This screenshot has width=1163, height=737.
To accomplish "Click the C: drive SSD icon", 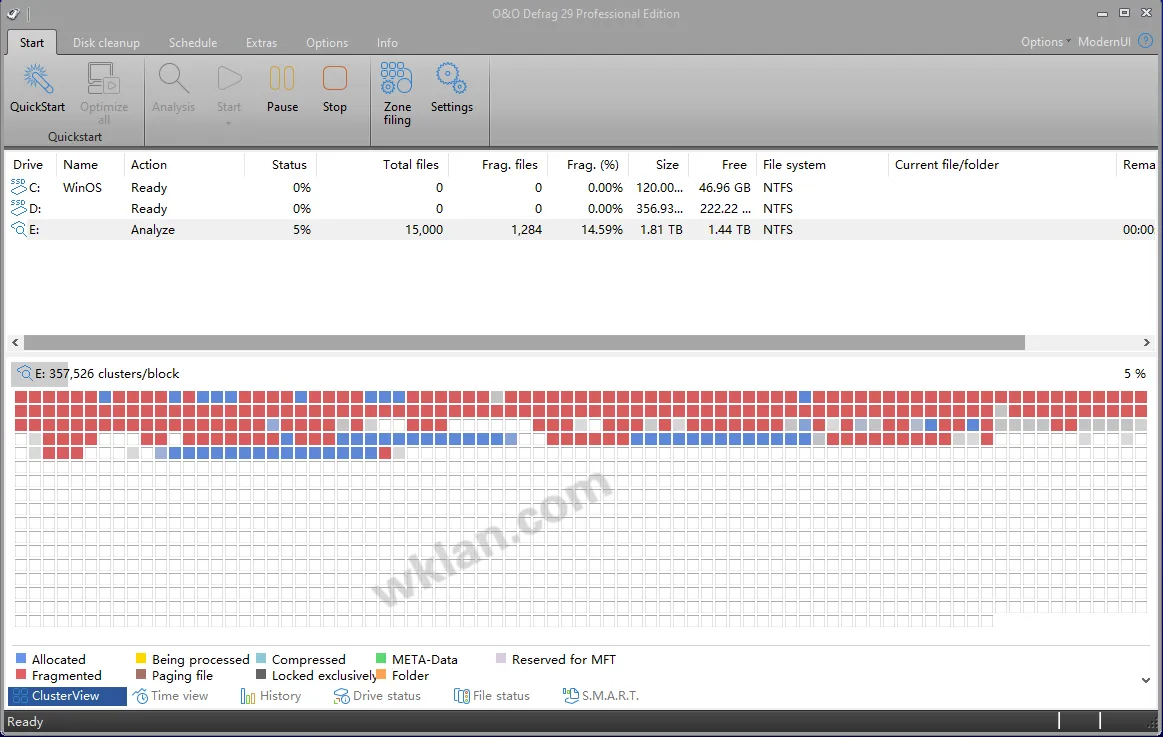I will click(19, 187).
